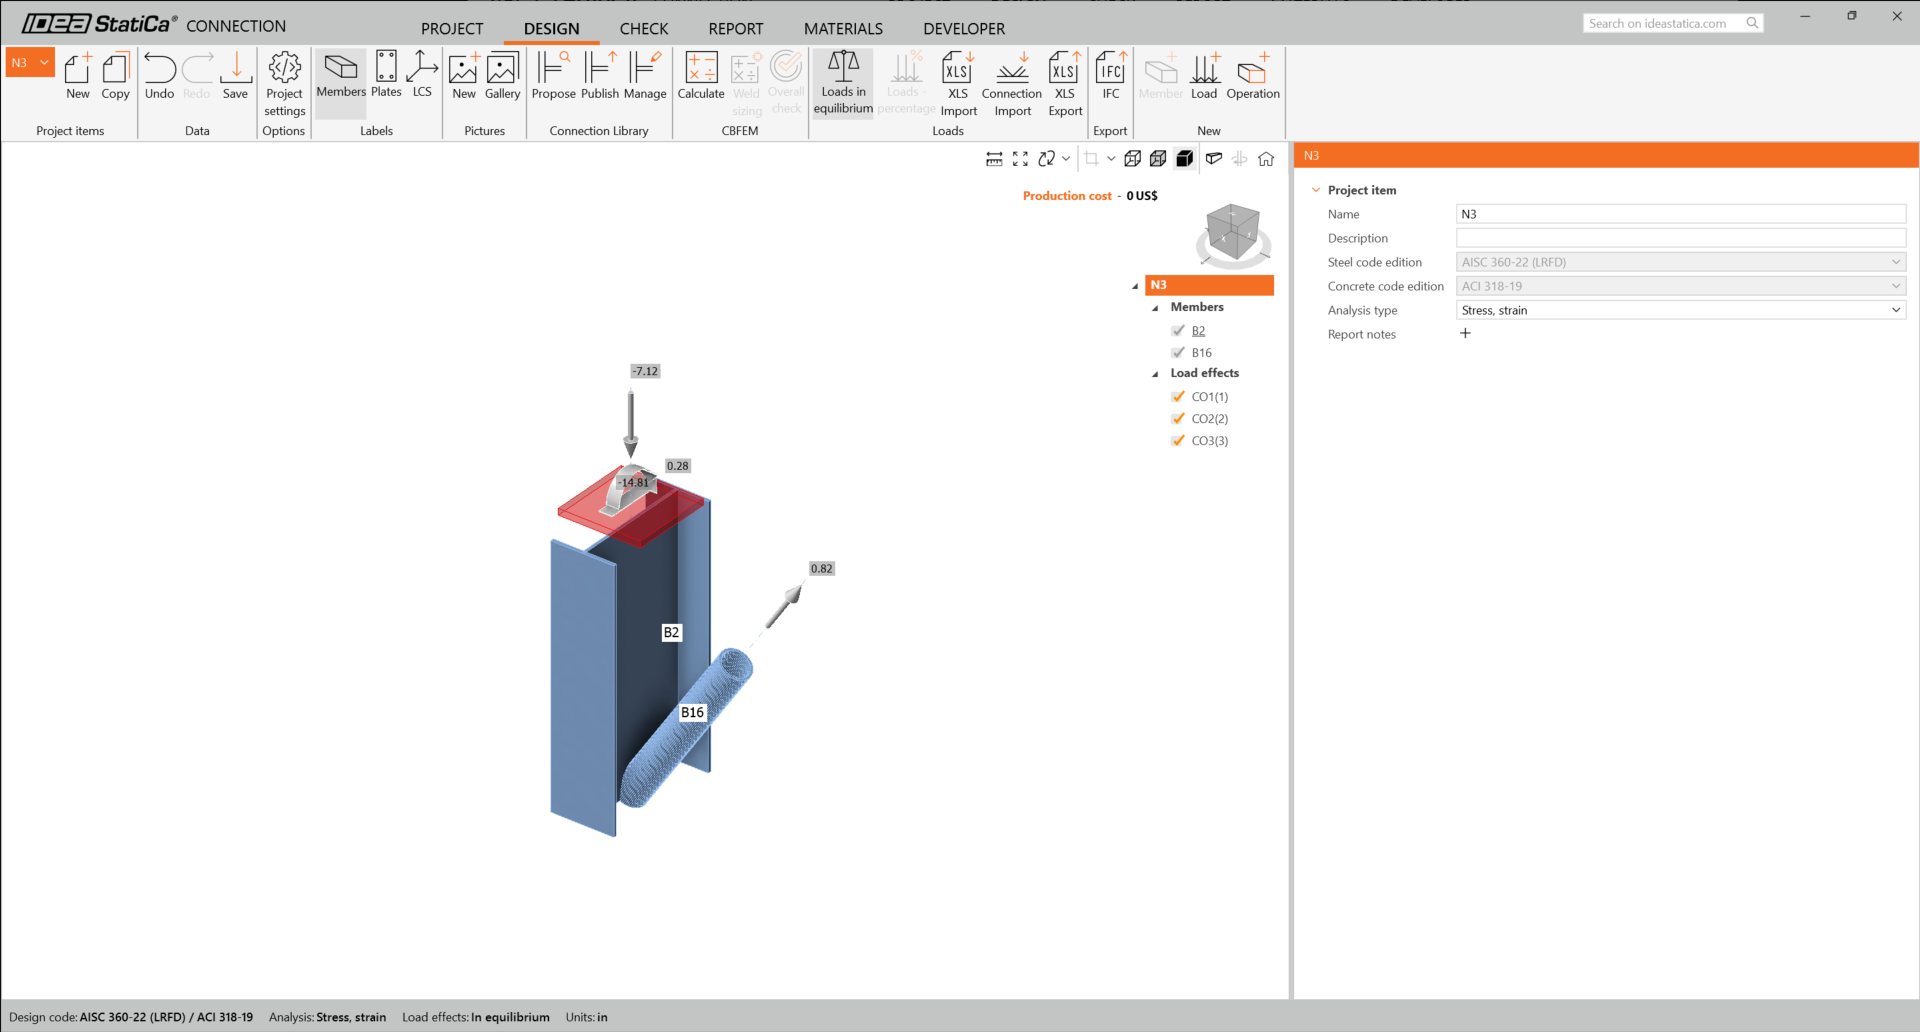Select the Undo tool
Image resolution: width=1920 pixels, height=1032 pixels.
(x=159, y=75)
